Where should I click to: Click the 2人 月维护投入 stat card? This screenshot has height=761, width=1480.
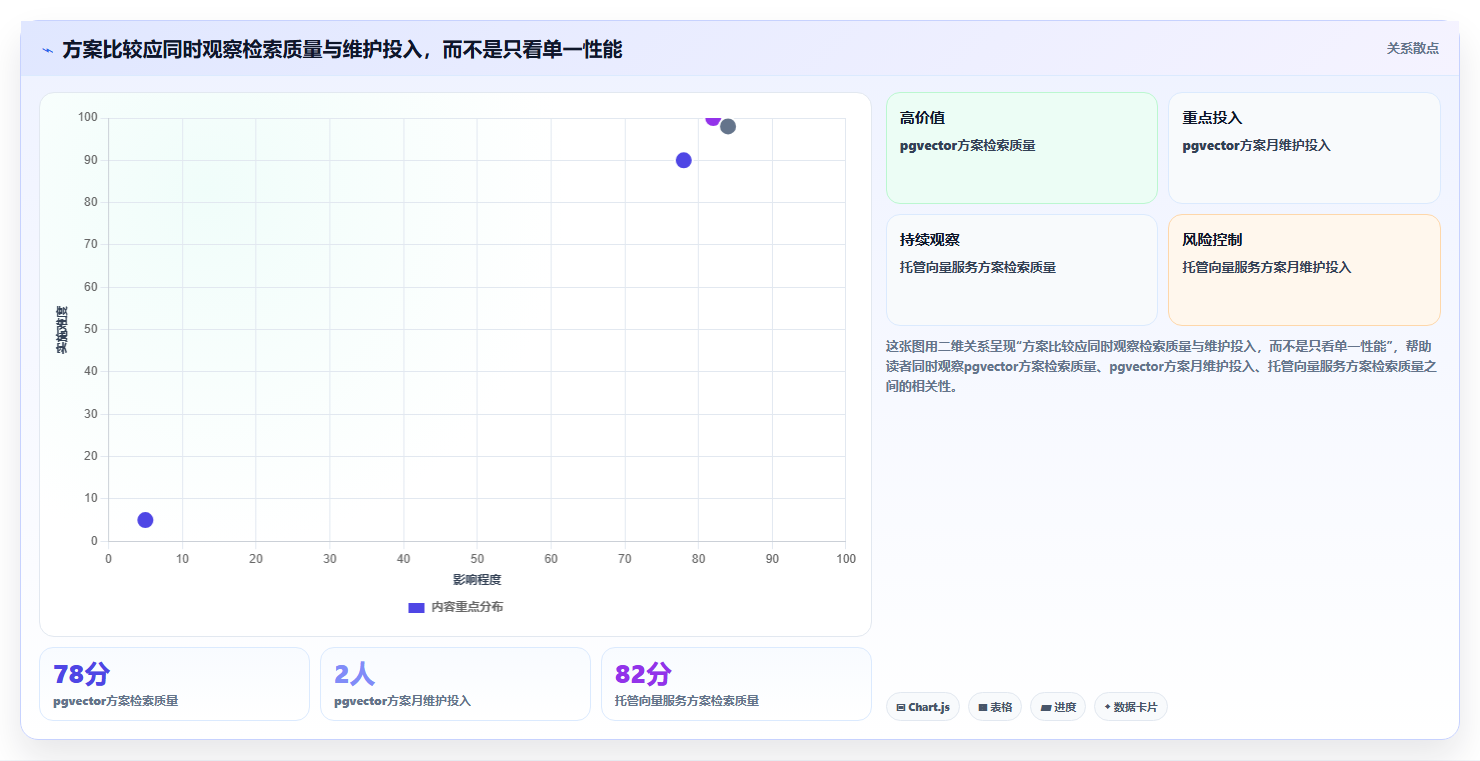click(455, 684)
